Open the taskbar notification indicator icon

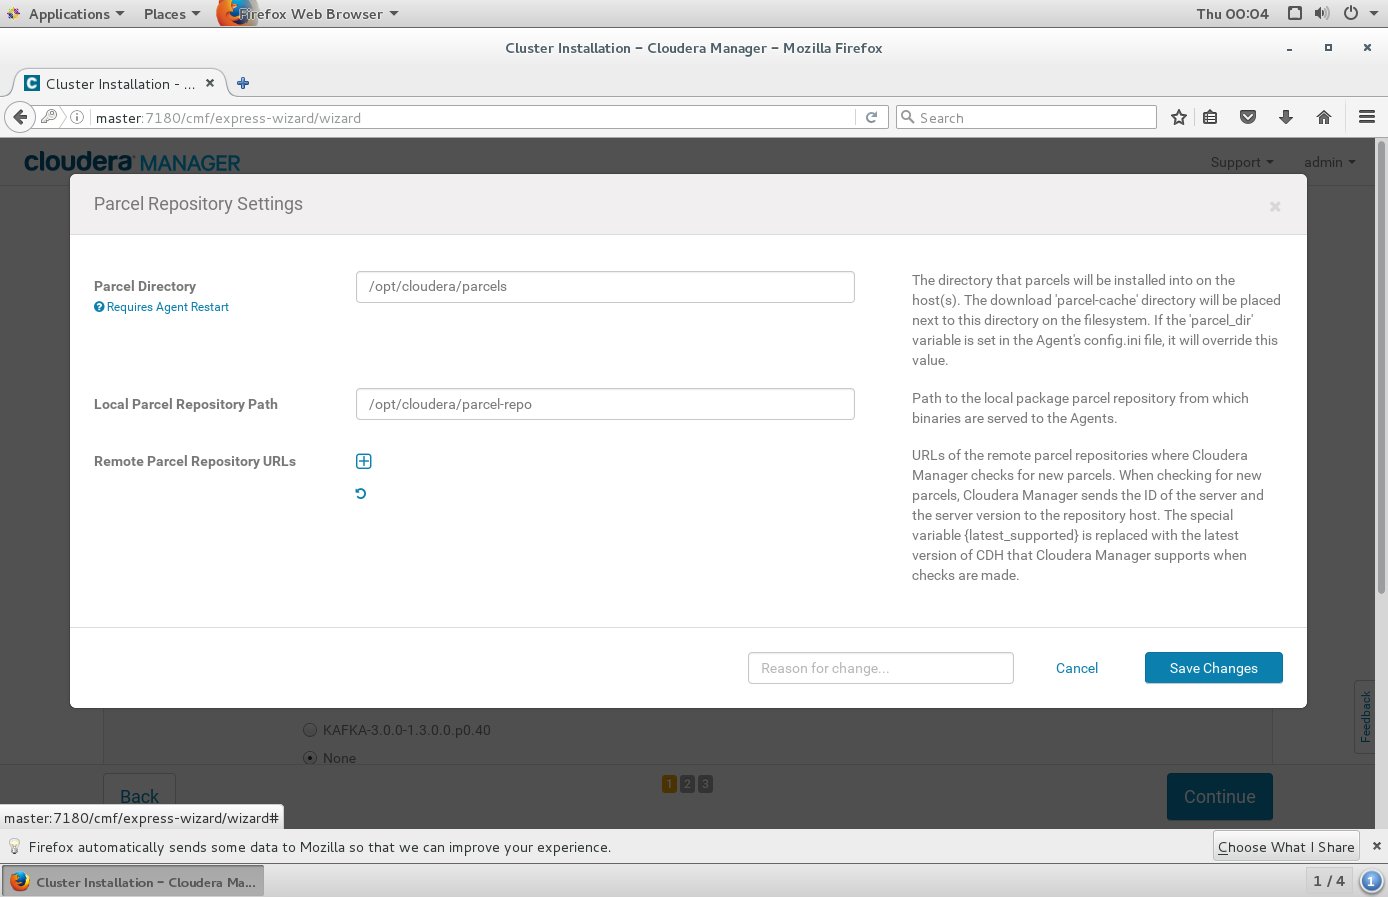click(x=1372, y=881)
